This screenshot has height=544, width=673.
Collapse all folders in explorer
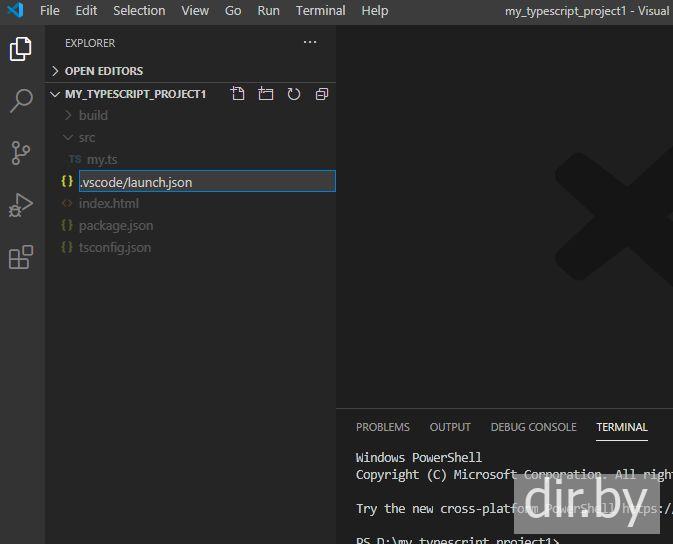(321, 94)
